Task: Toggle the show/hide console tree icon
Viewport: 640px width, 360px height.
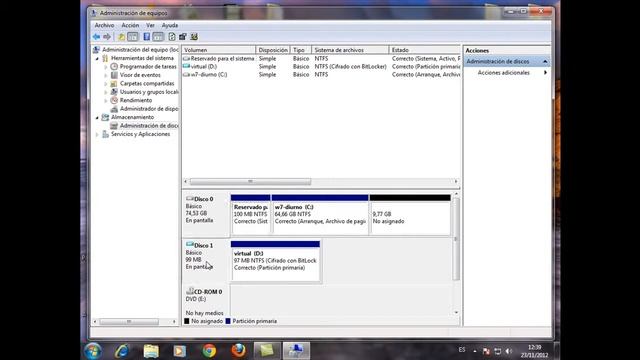Action: point(133,37)
